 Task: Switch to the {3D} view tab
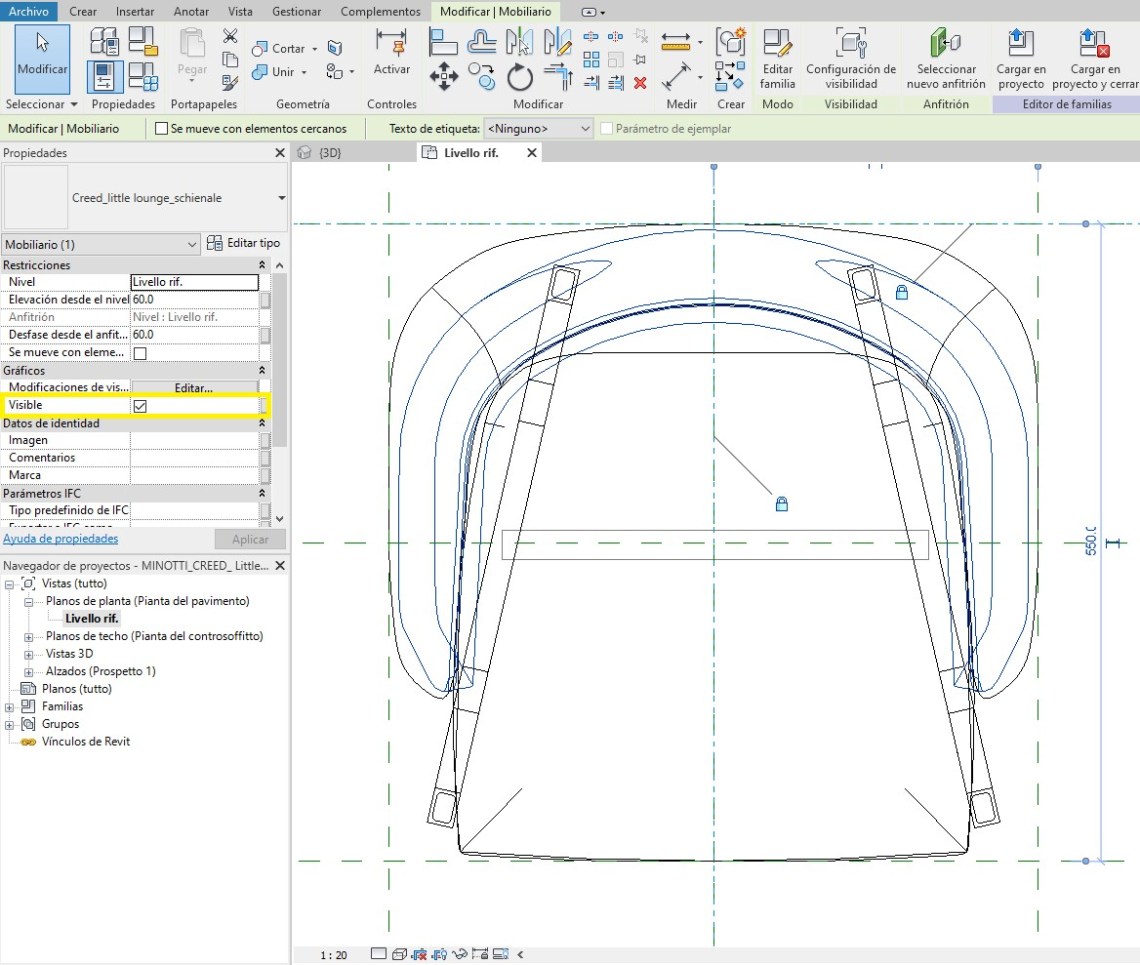pyautogui.click(x=330, y=153)
